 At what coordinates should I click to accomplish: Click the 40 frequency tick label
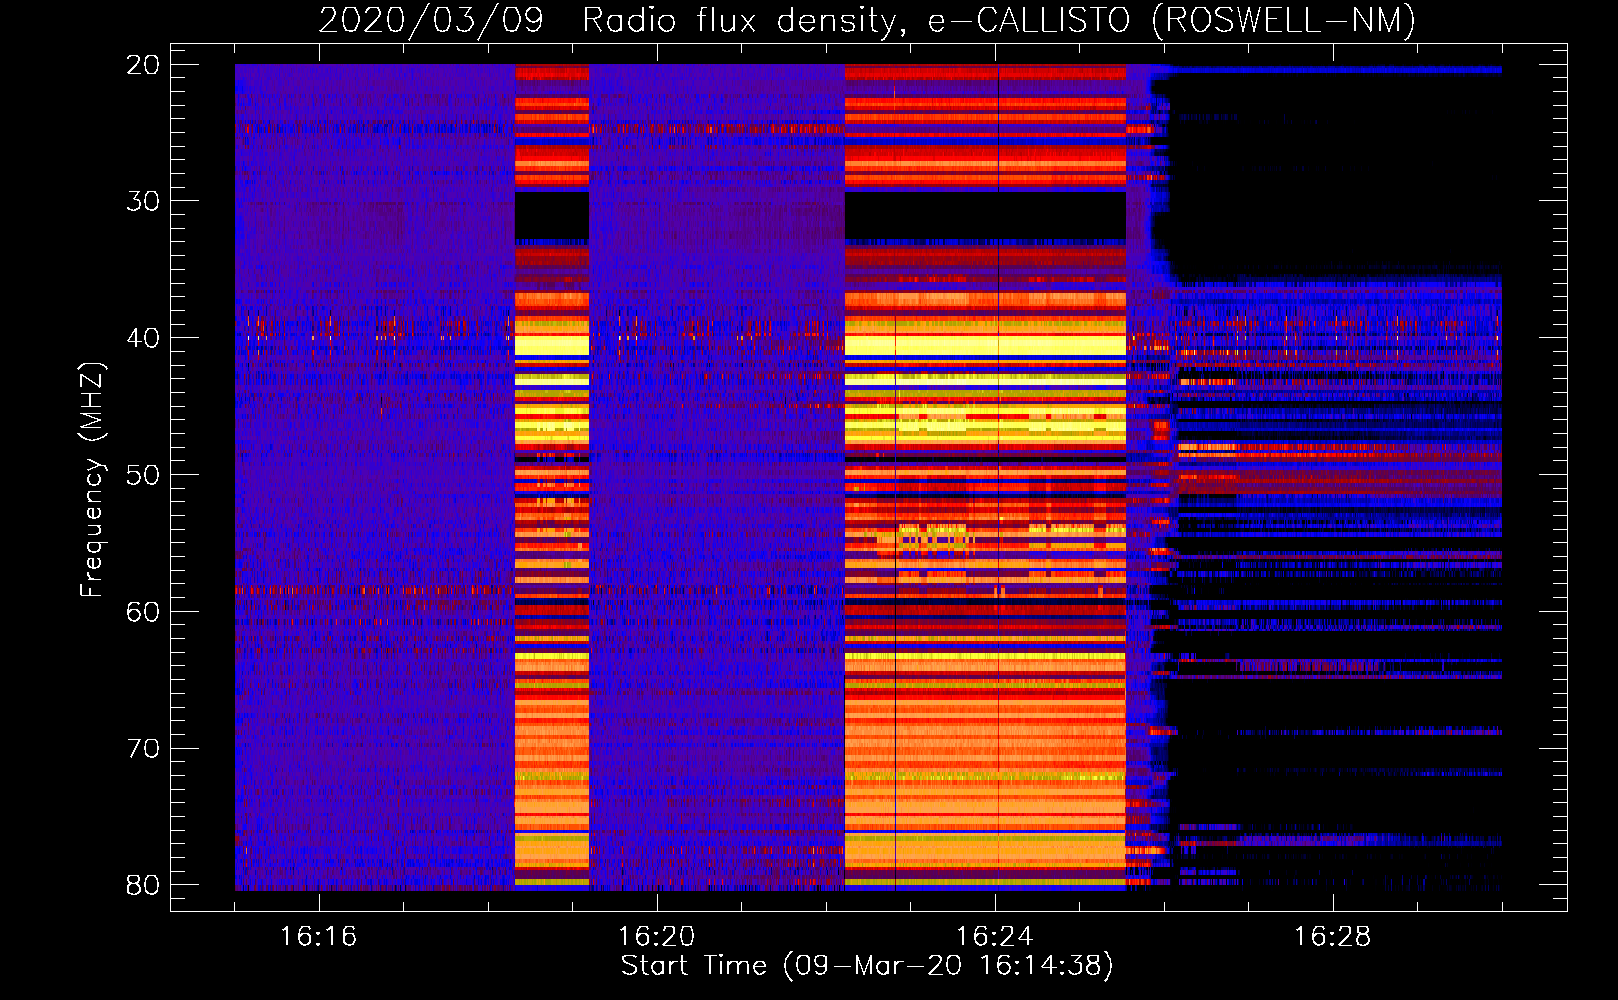pos(143,338)
